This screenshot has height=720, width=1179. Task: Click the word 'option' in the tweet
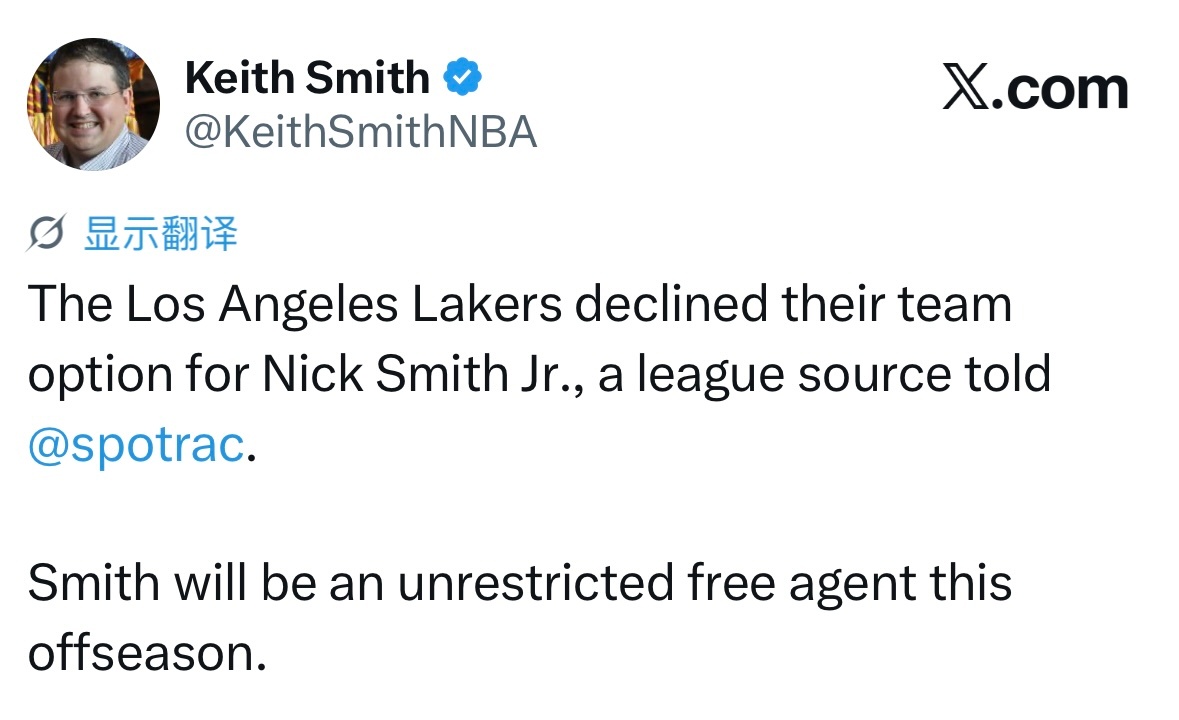click(x=100, y=375)
